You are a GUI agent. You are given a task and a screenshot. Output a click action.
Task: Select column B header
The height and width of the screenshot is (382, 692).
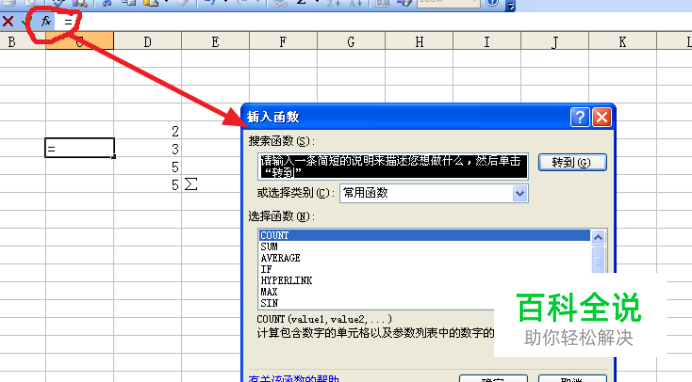click(x=22, y=42)
